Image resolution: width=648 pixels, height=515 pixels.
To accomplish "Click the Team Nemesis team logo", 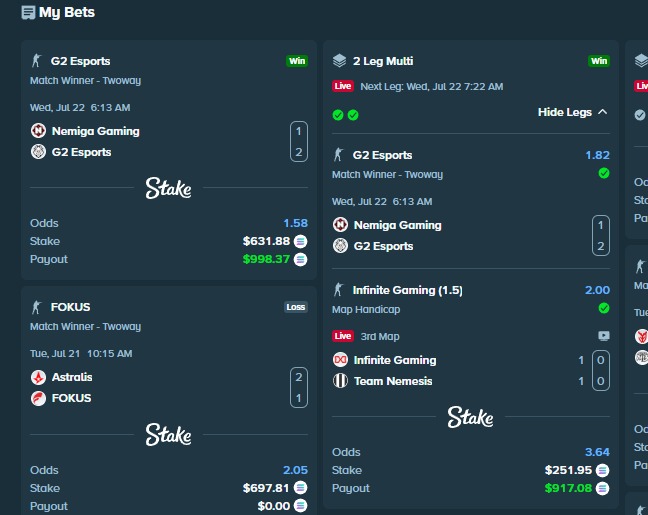I will [341, 381].
